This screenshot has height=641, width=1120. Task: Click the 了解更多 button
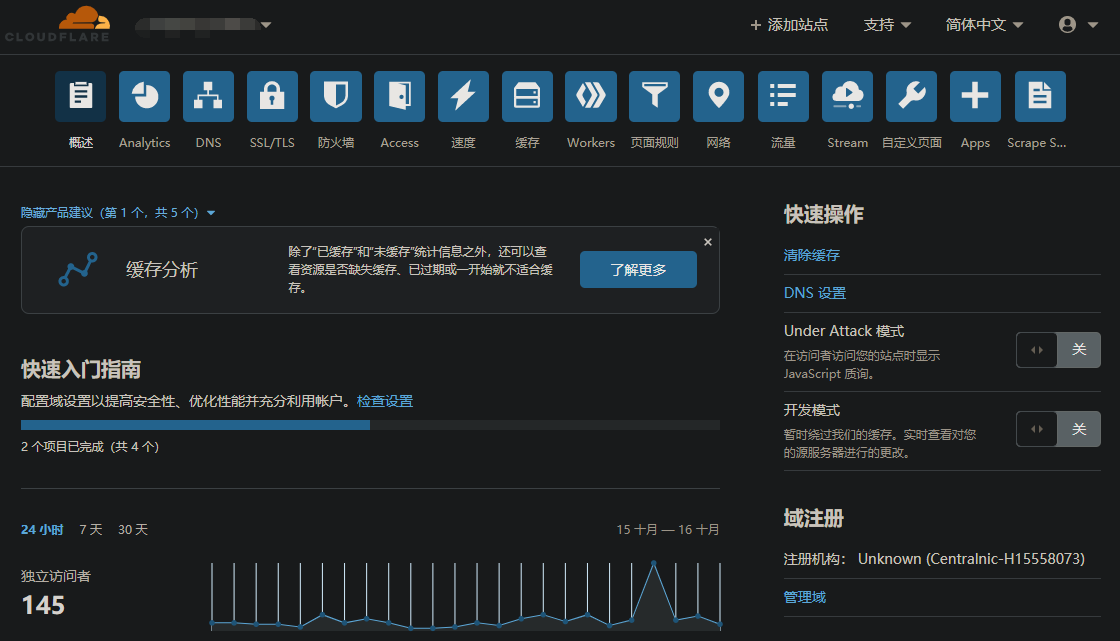[638, 270]
